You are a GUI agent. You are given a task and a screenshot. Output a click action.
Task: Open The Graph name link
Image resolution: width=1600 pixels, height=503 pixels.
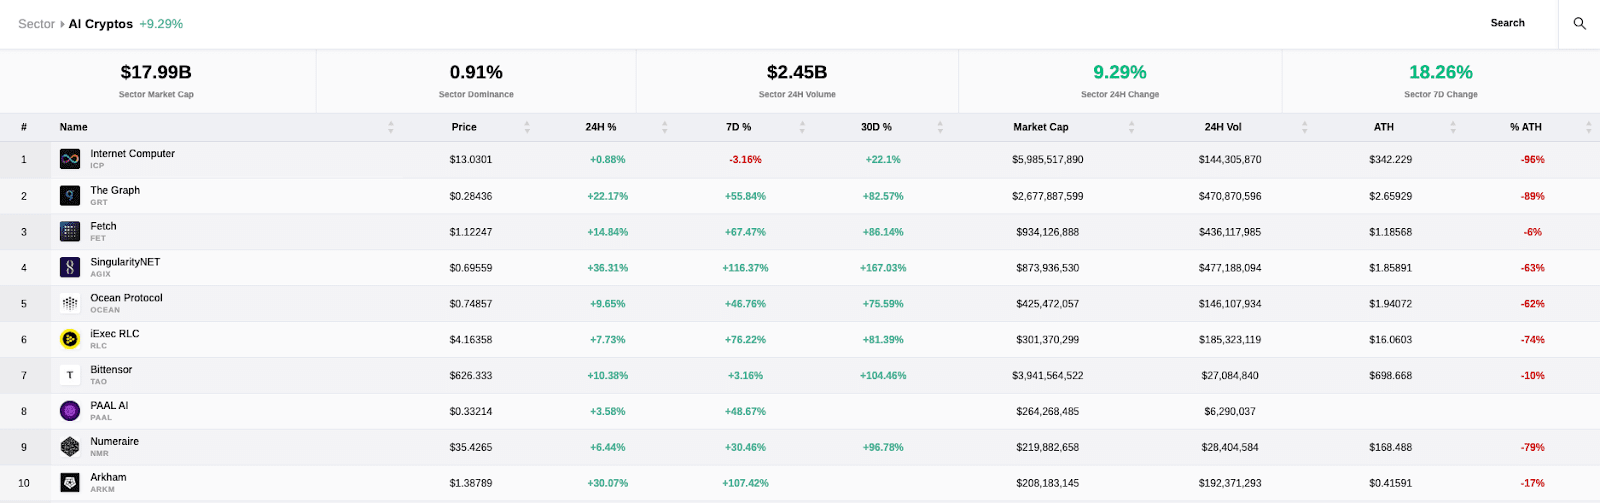pos(115,190)
